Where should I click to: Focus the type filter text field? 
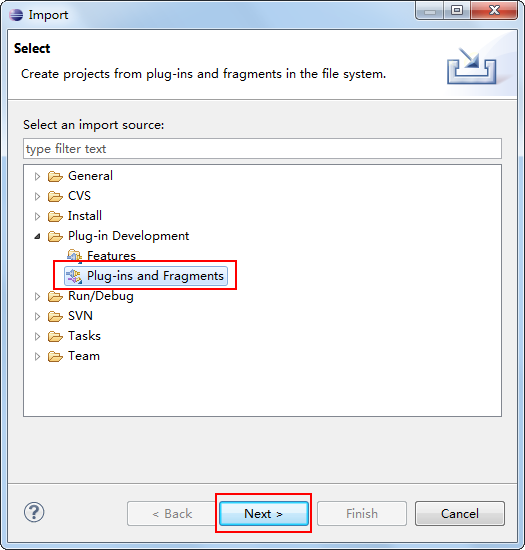click(262, 149)
